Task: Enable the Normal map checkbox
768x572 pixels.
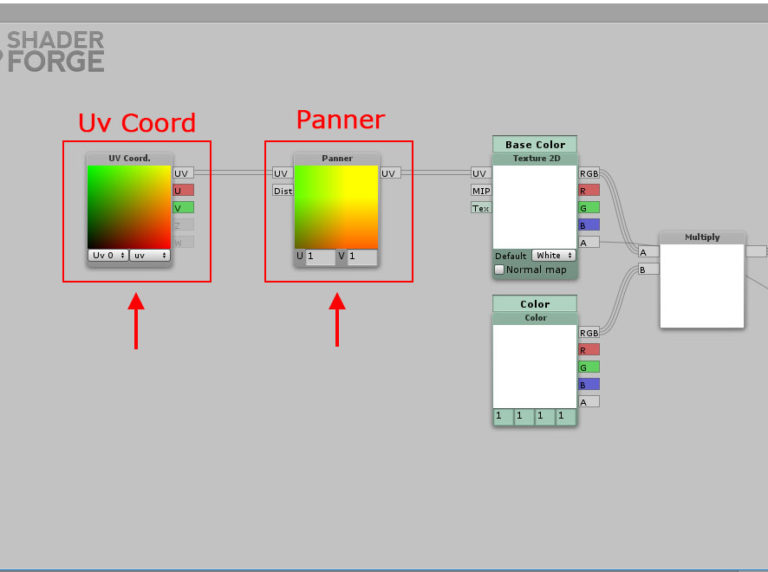Action: 500,270
